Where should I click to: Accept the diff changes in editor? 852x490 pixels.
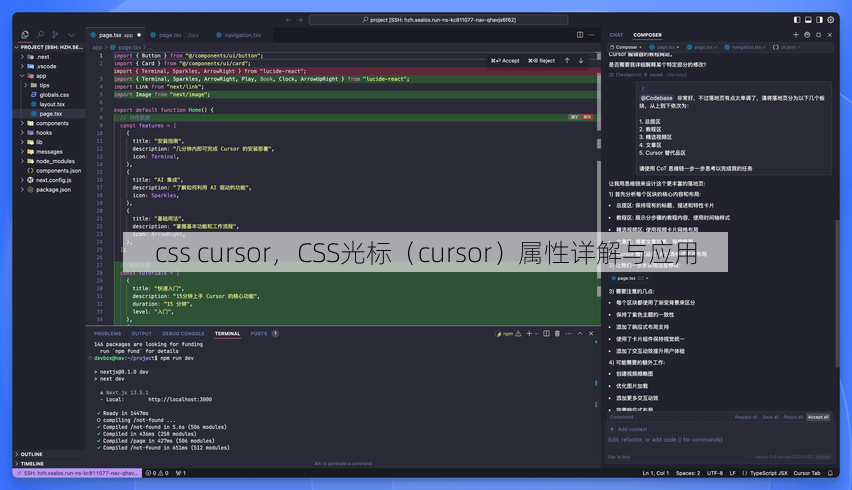(505, 61)
